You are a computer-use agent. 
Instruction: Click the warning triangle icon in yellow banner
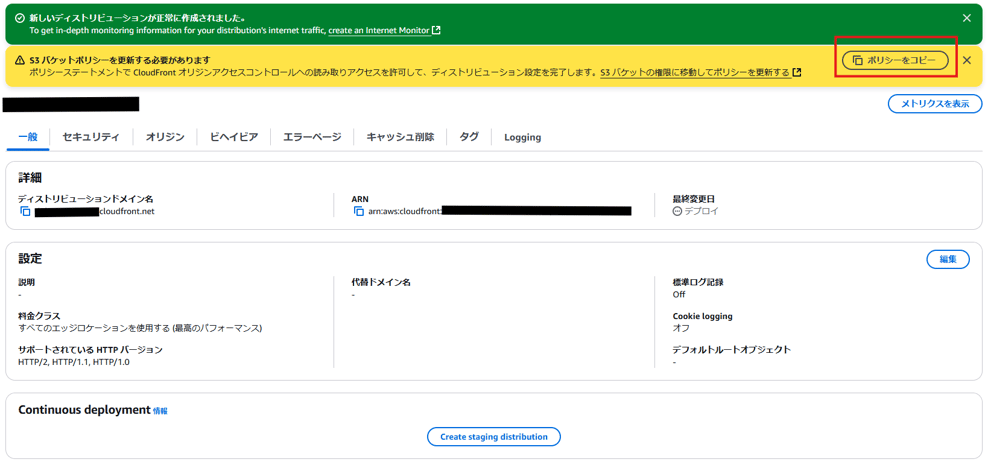tap(20, 61)
